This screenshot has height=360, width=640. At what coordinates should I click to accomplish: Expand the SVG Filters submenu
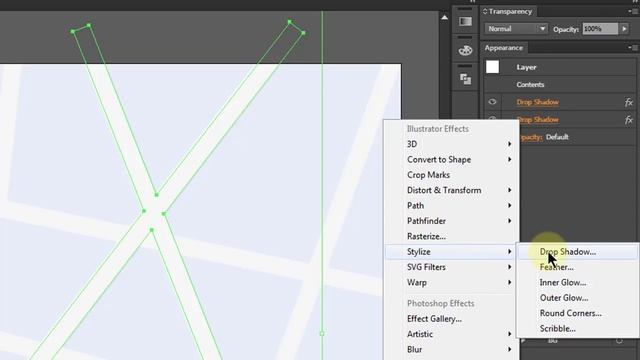click(x=450, y=267)
